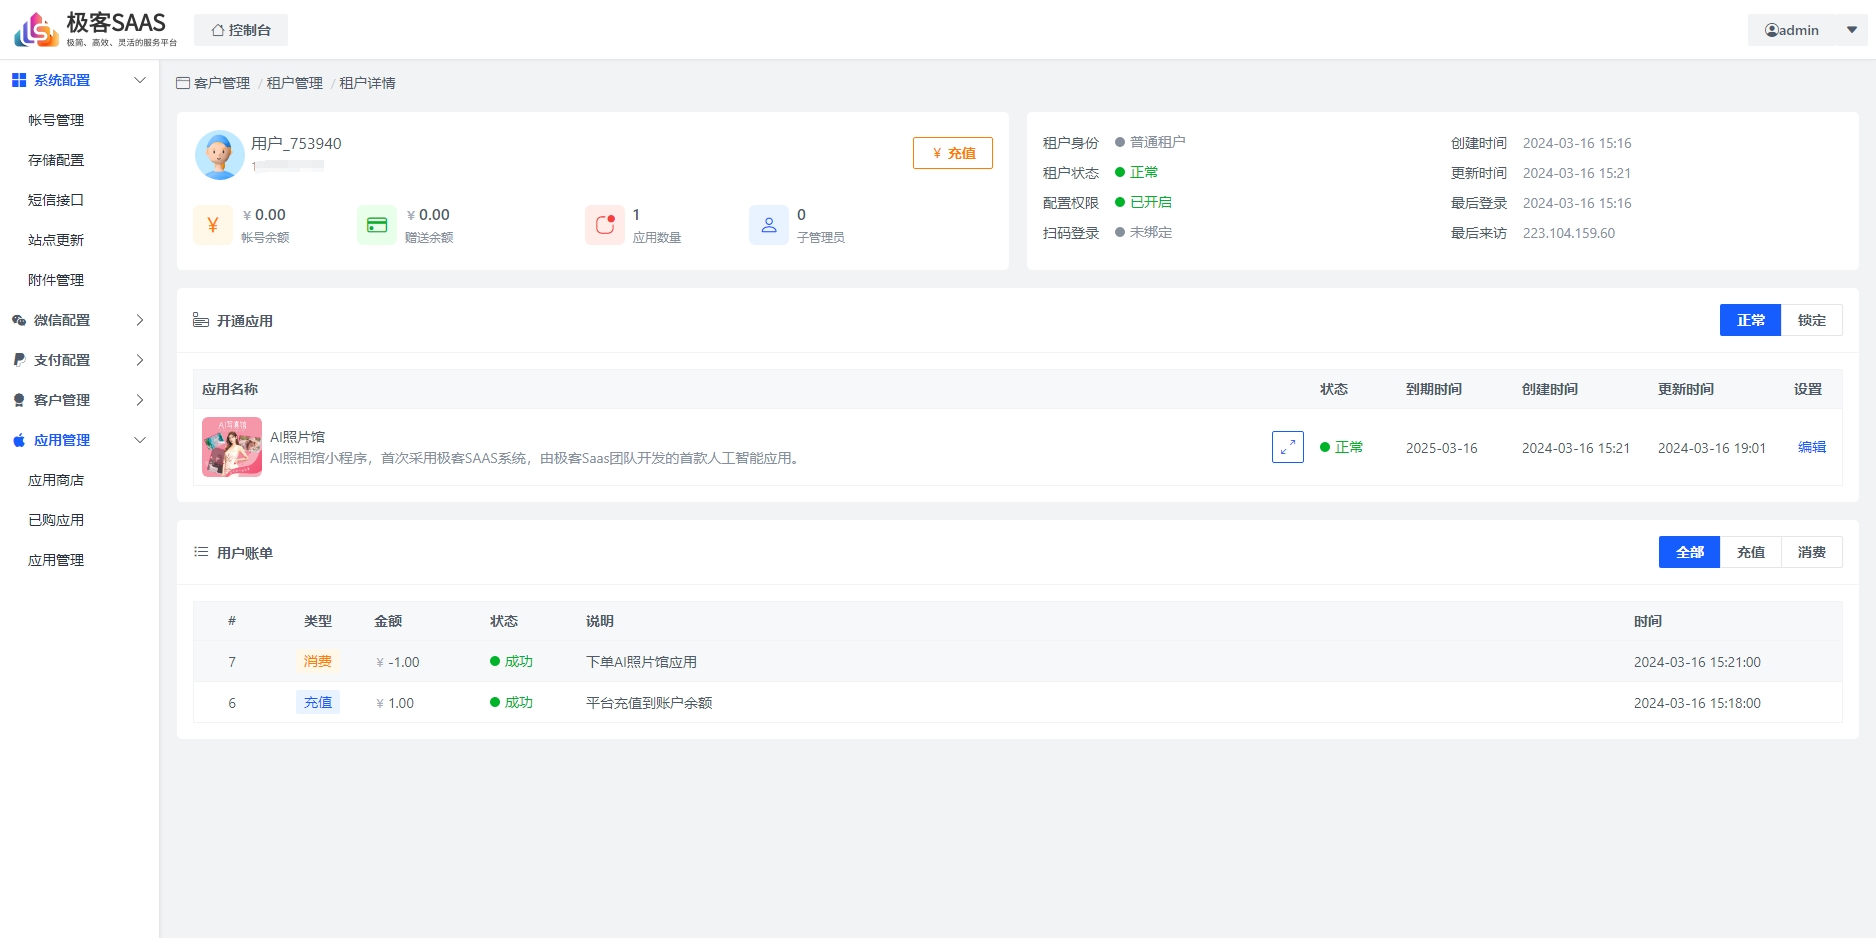The height and width of the screenshot is (938, 1876).
Task: Open the admin account dropdown
Action: [1807, 30]
